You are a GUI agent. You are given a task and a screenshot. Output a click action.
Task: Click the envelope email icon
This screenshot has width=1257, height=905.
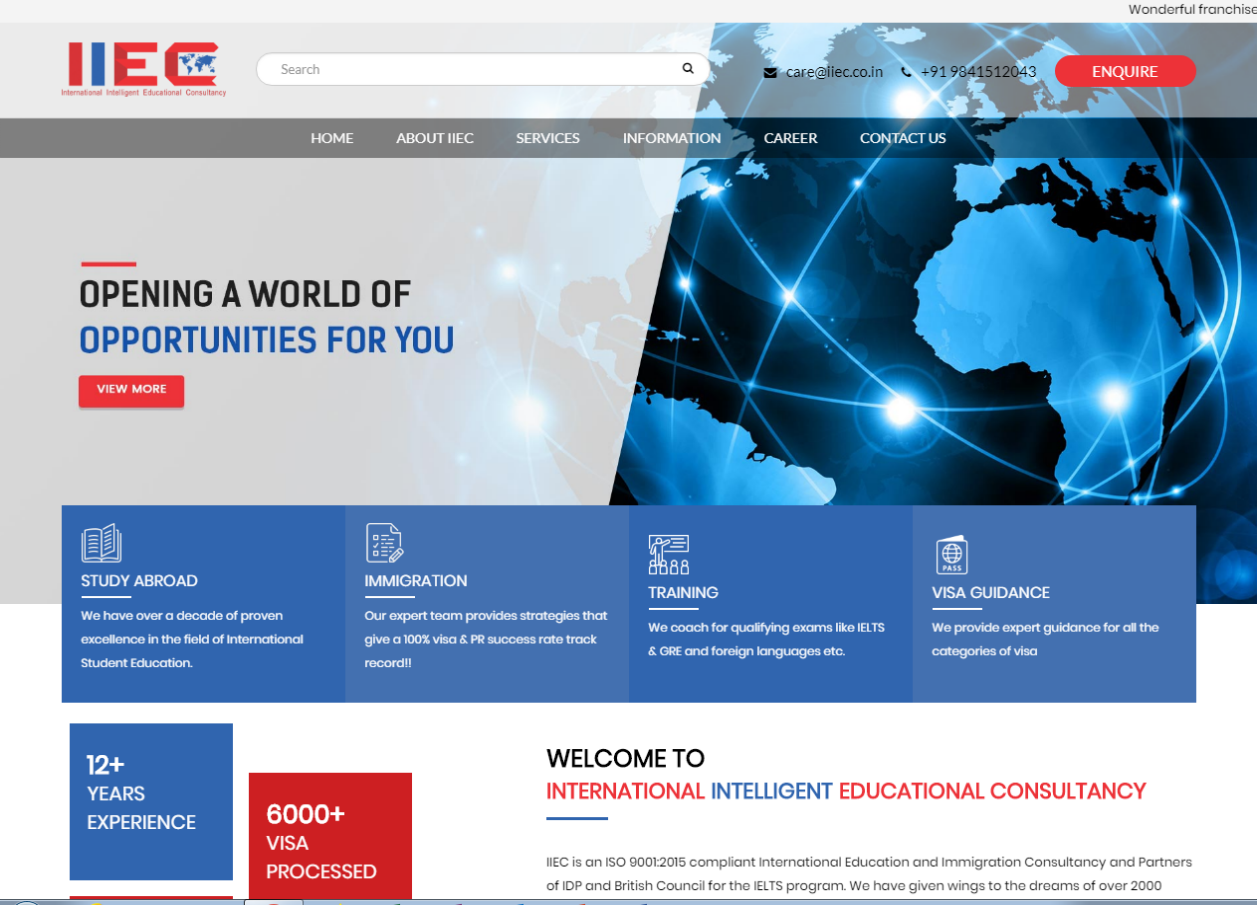point(770,72)
